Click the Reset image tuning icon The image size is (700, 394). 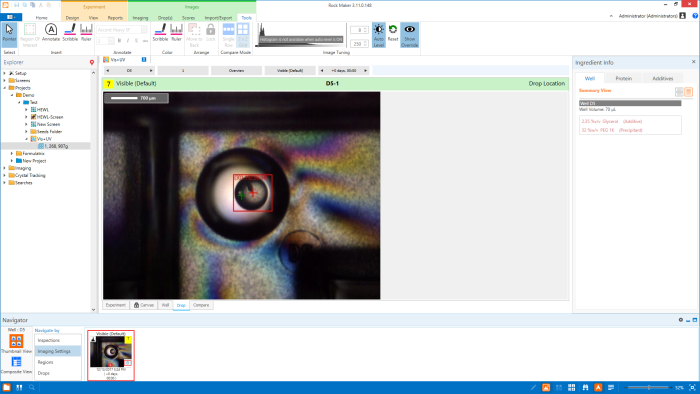click(x=393, y=33)
